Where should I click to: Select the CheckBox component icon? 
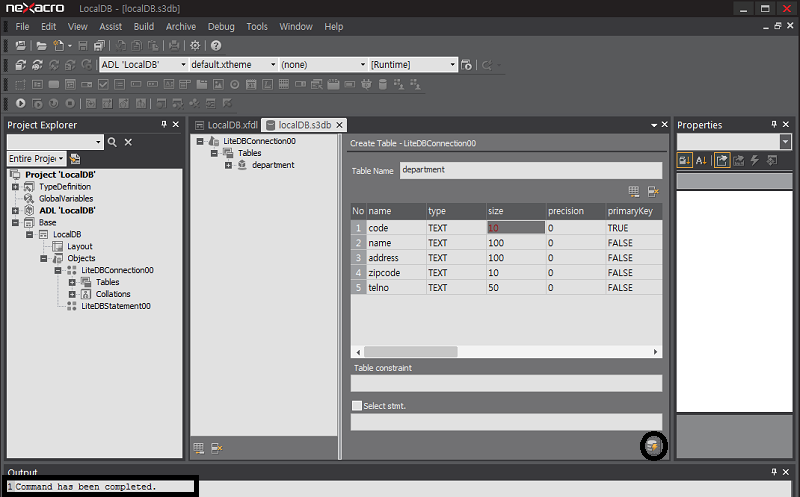click(103, 84)
